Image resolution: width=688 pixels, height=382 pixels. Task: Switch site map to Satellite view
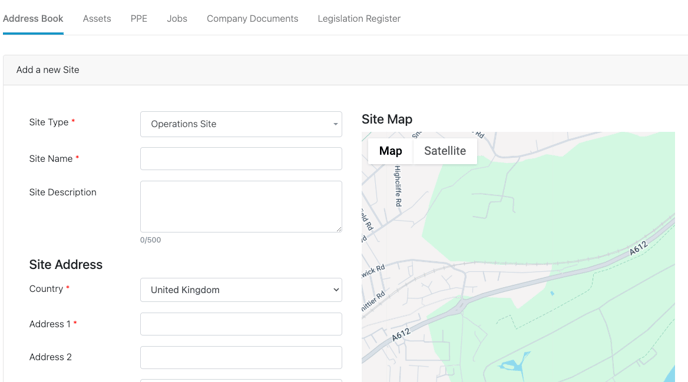click(x=445, y=151)
